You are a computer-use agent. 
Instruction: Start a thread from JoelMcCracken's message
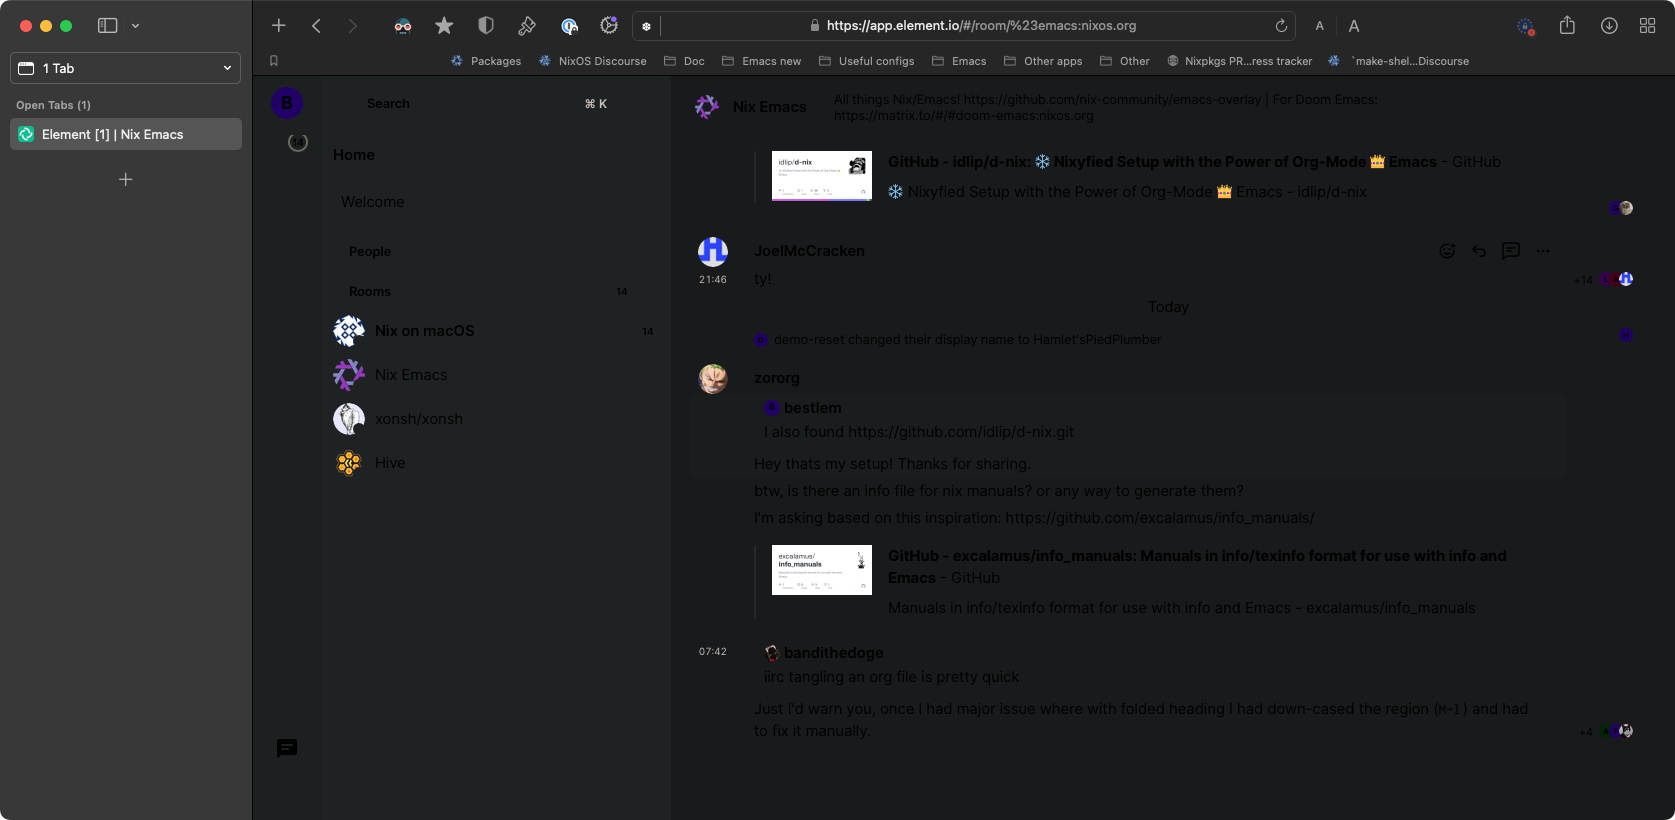click(1511, 251)
